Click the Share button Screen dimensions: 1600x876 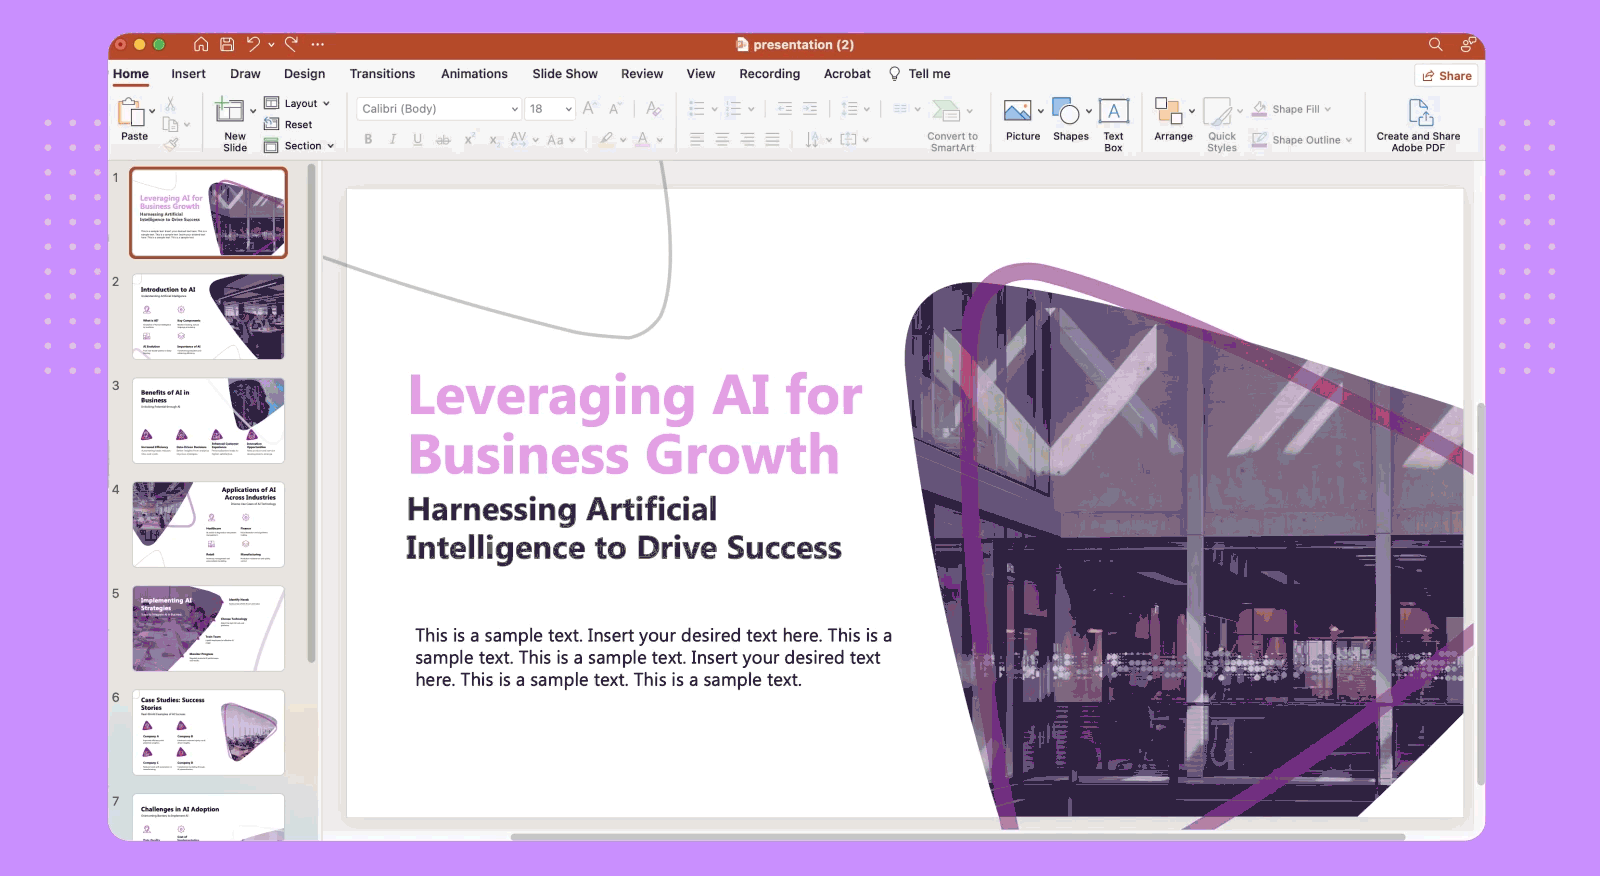(1447, 76)
